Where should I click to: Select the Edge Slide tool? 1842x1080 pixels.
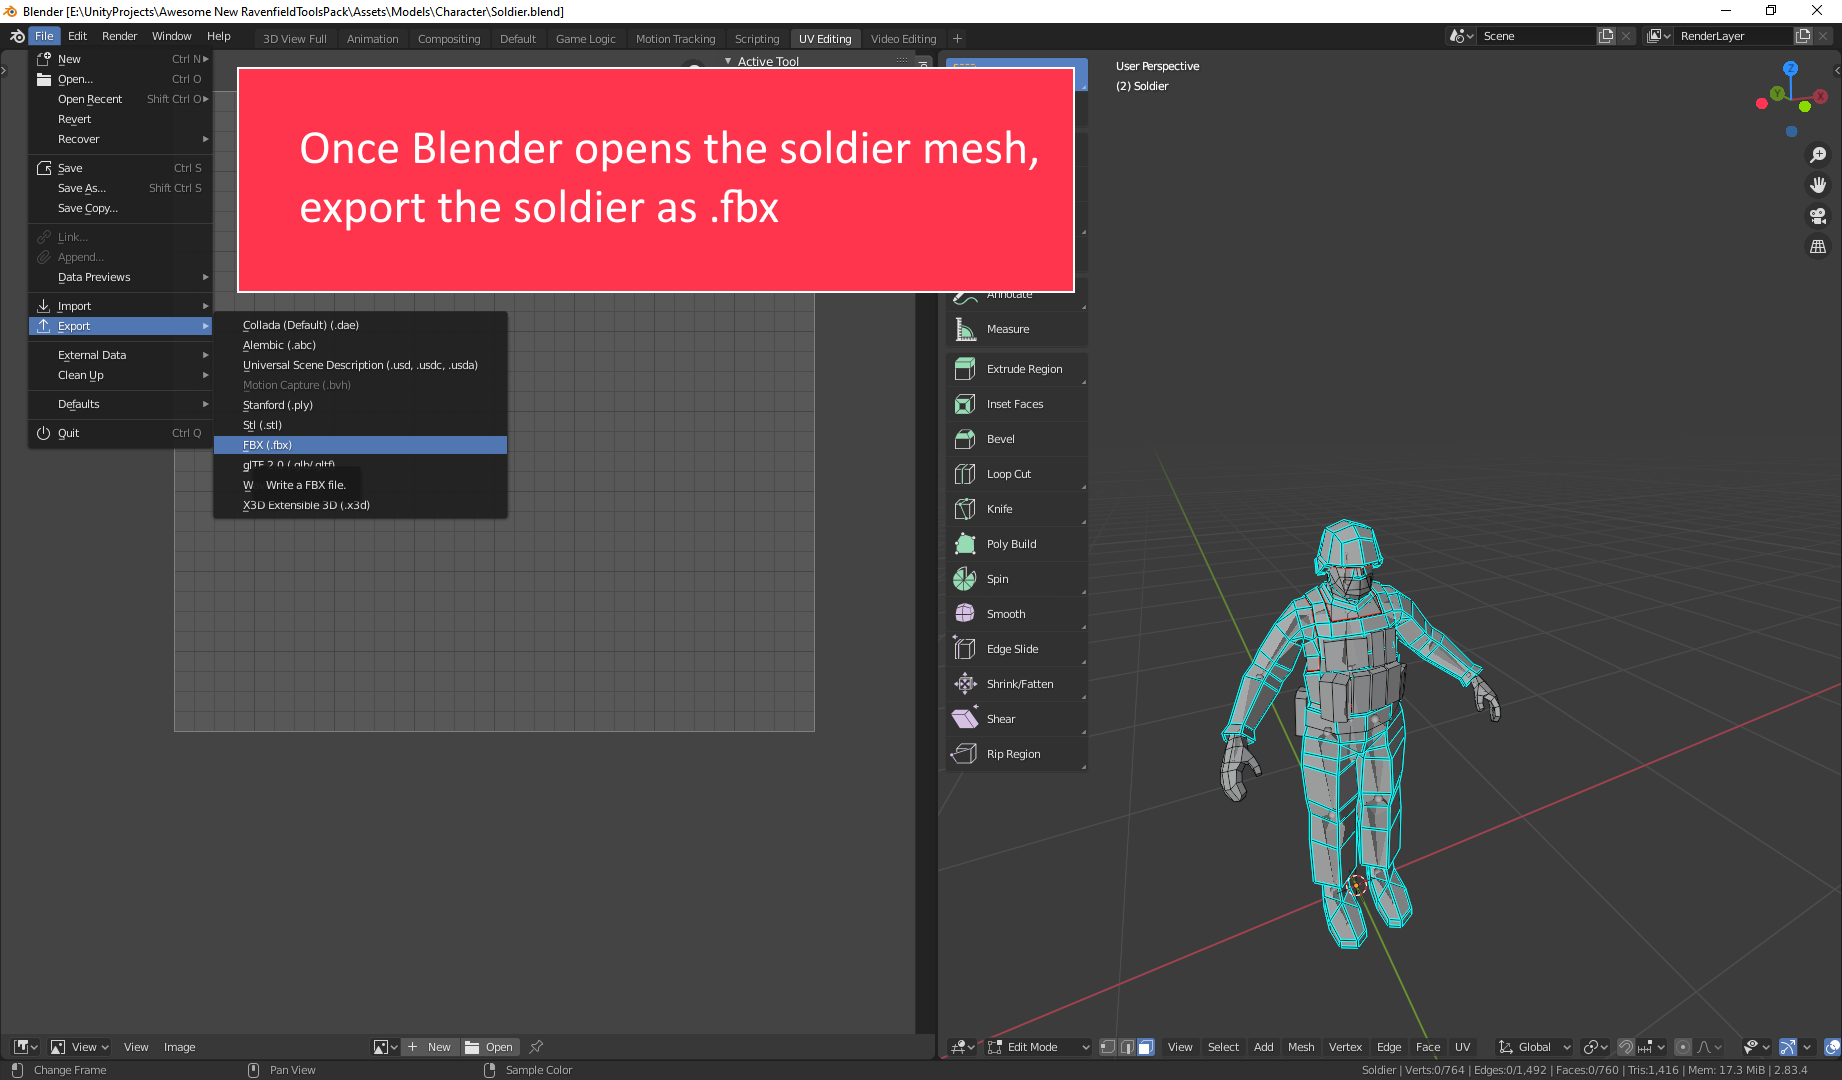coord(1016,649)
